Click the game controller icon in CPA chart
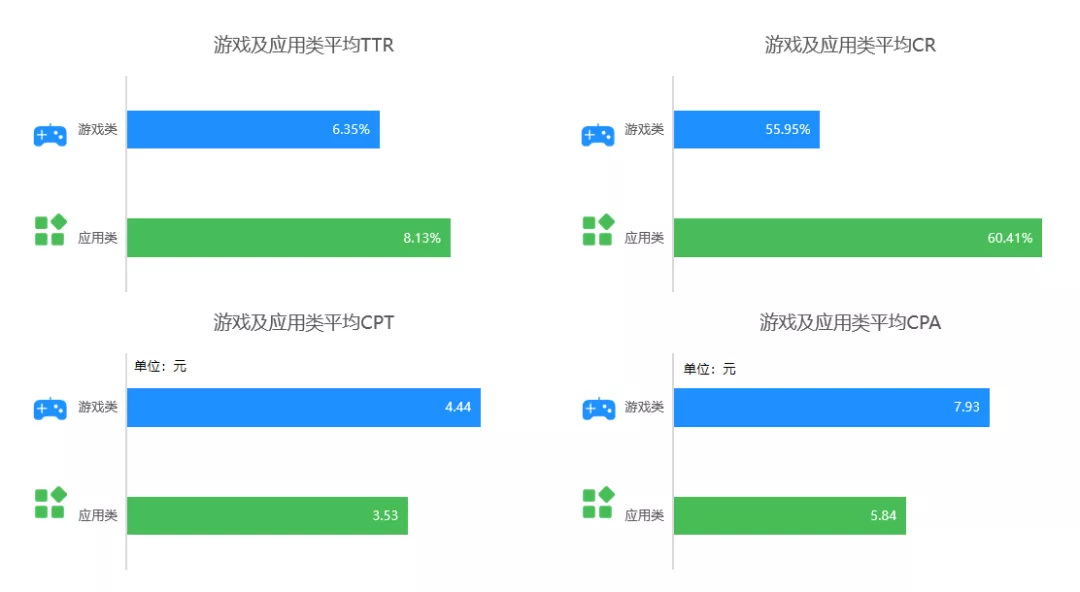1080x592 pixels. click(598, 409)
